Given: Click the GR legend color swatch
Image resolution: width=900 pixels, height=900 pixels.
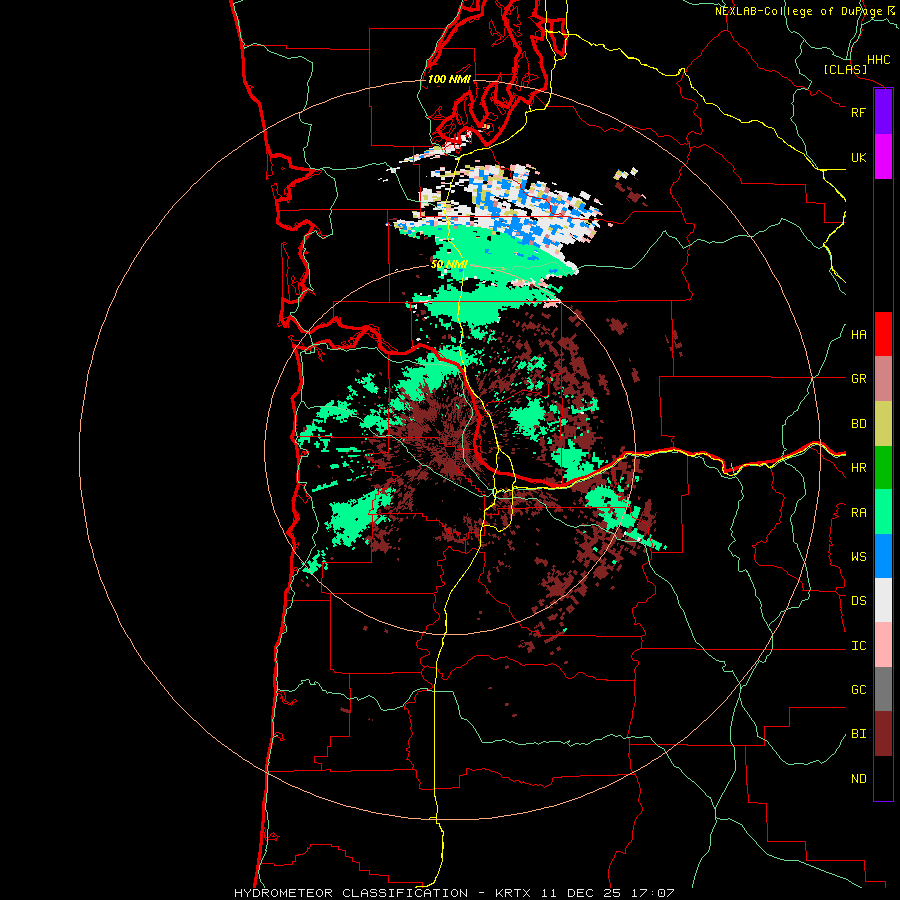Looking at the screenshot, I should [883, 379].
